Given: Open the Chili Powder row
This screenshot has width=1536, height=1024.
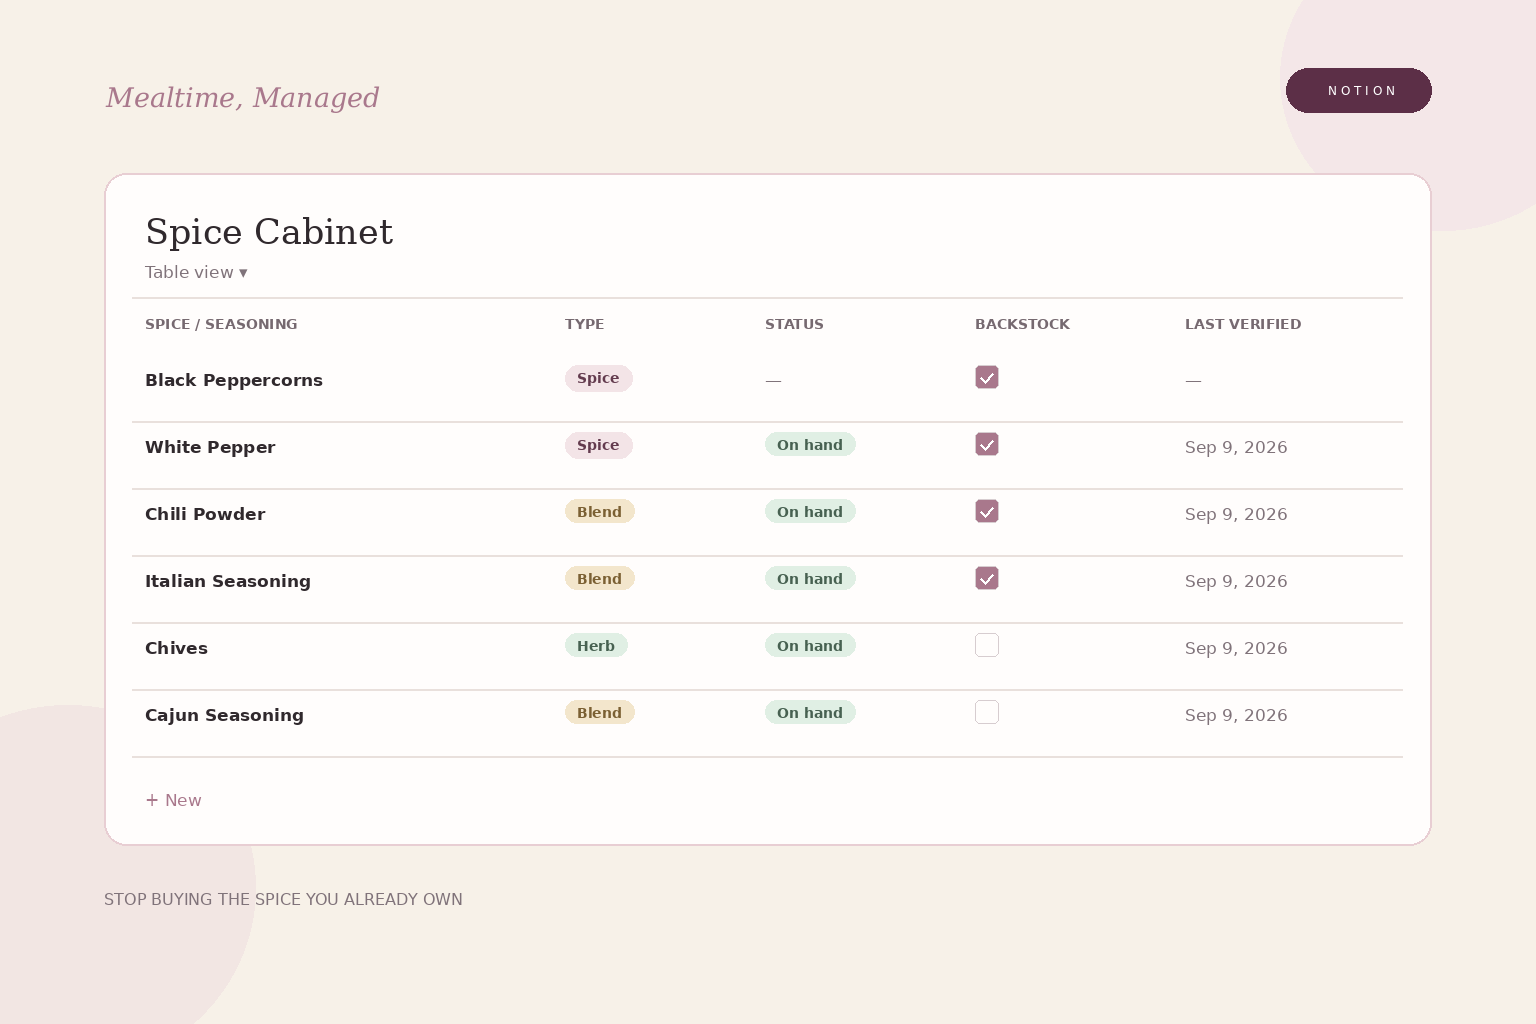Looking at the screenshot, I should (x=767, y=523).
